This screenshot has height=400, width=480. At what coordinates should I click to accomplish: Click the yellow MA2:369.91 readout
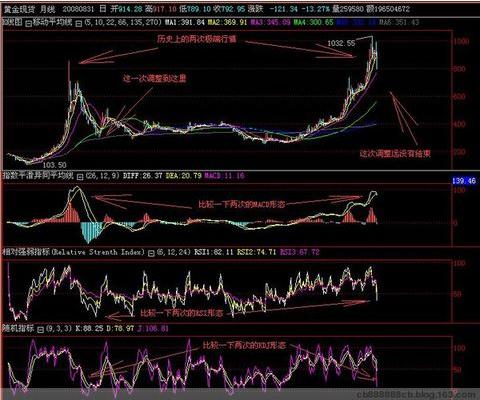[x=228, y=23]
